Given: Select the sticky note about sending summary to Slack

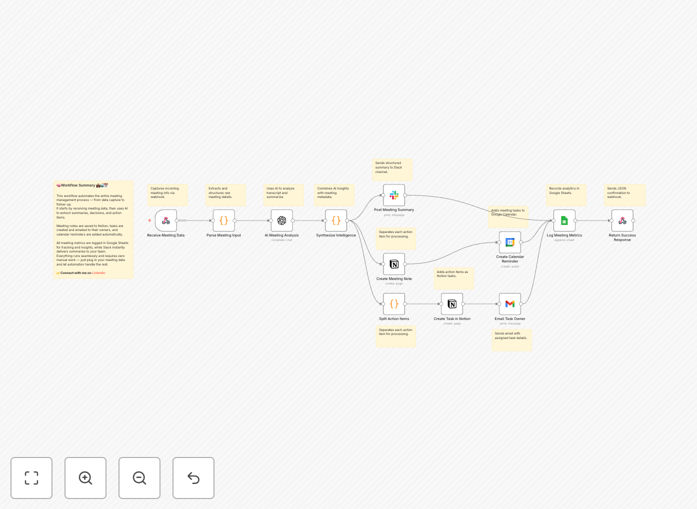Looking at the screenshot, I should point(392,170).
